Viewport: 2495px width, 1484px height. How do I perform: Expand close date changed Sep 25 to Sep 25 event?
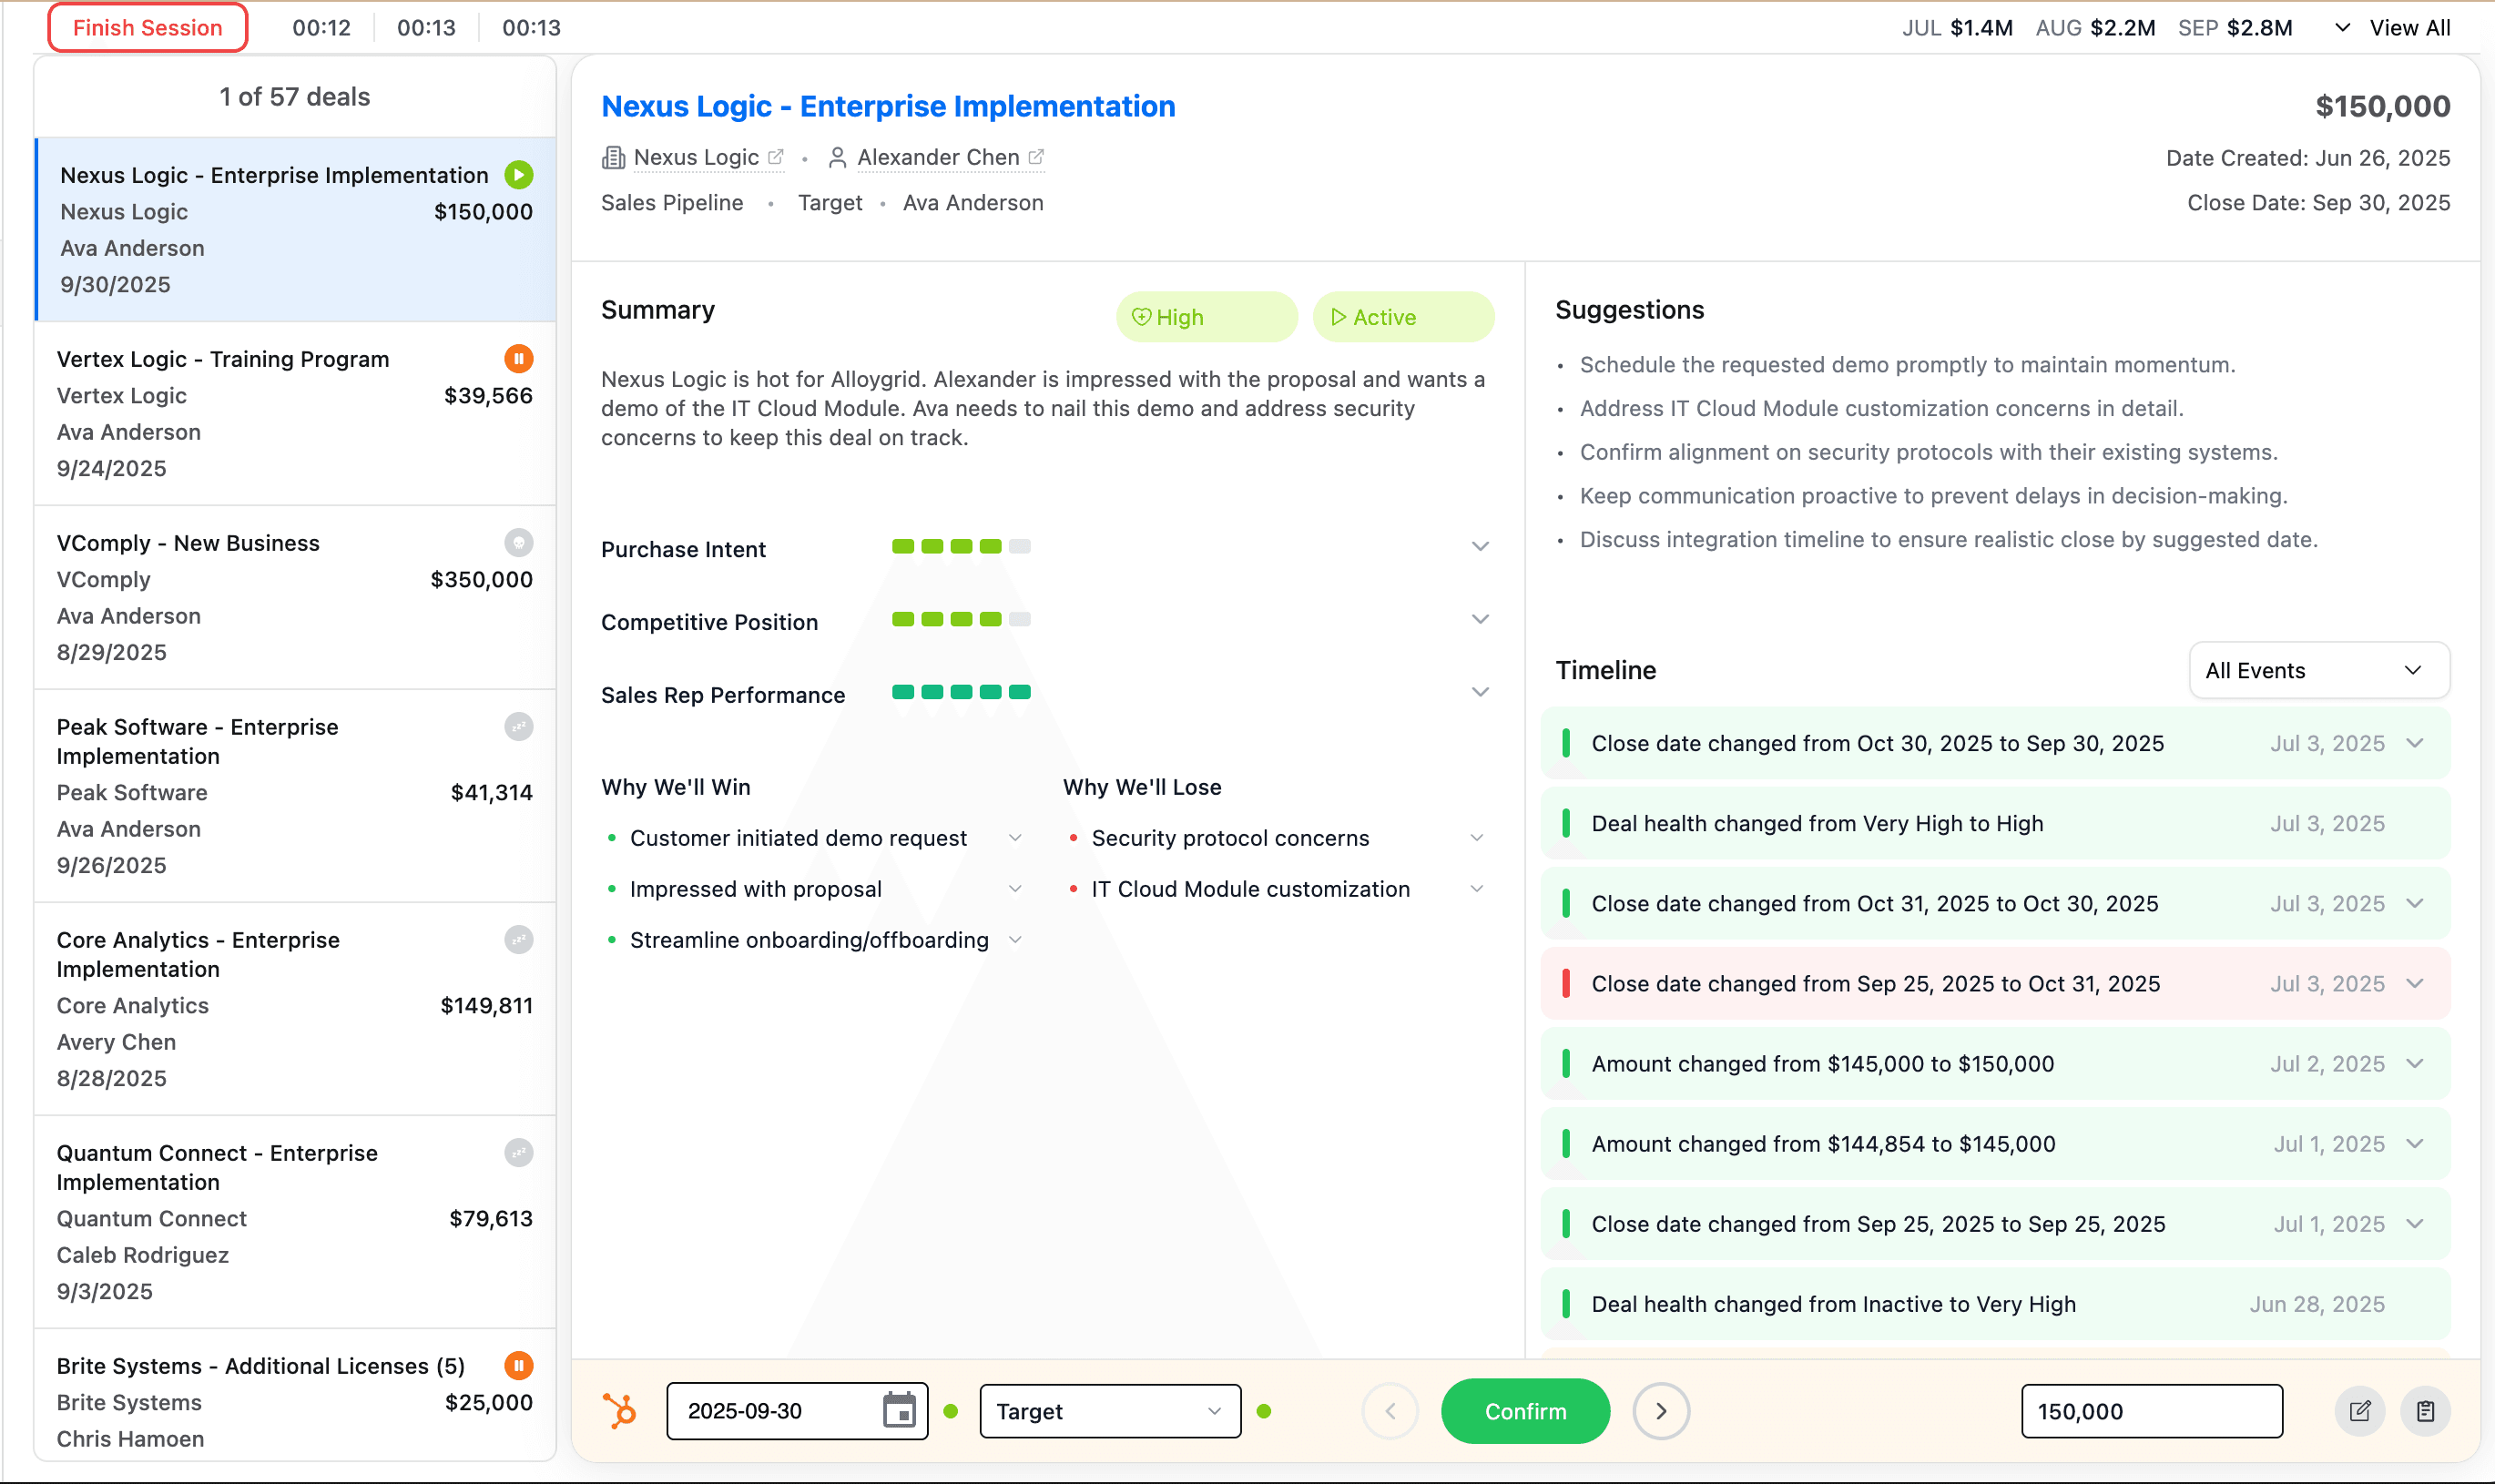click(2415, 1223)
